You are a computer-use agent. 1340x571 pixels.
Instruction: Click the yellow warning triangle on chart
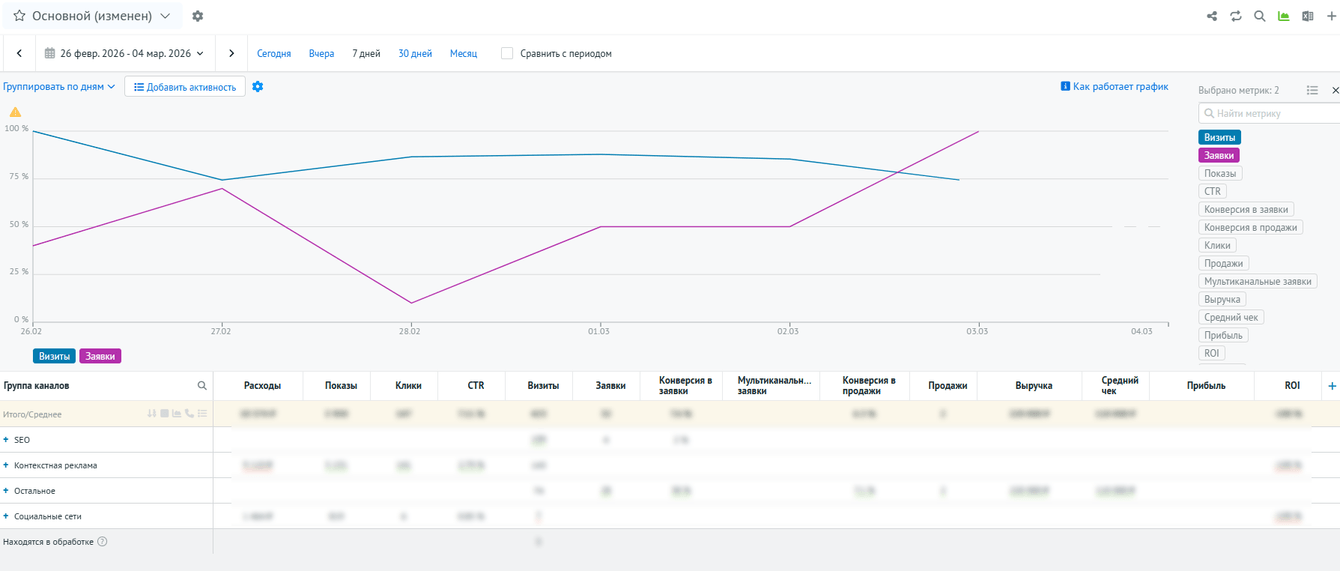click(x=15, y=113)
